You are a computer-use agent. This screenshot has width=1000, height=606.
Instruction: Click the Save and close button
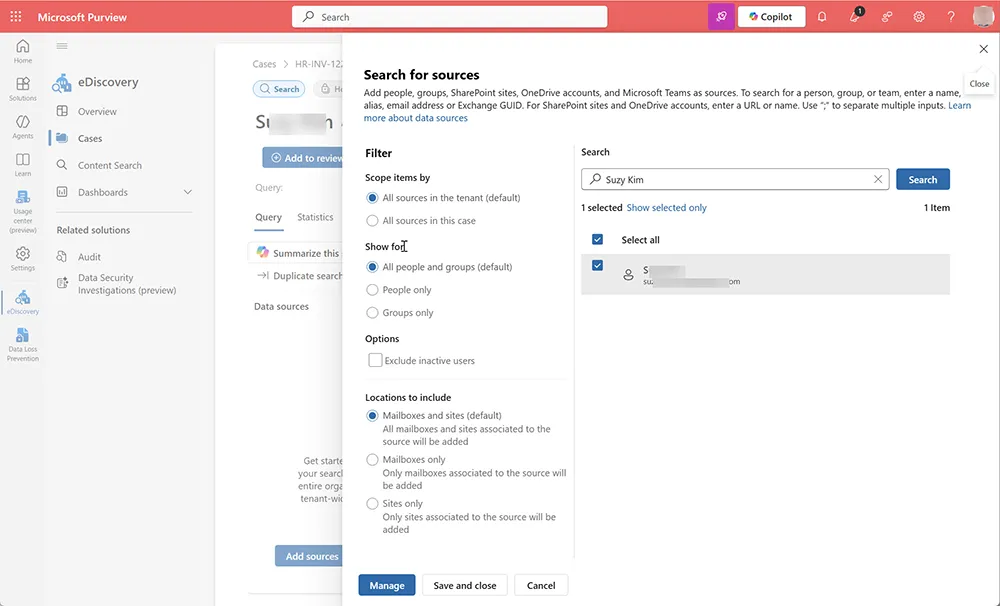(464, 584)
